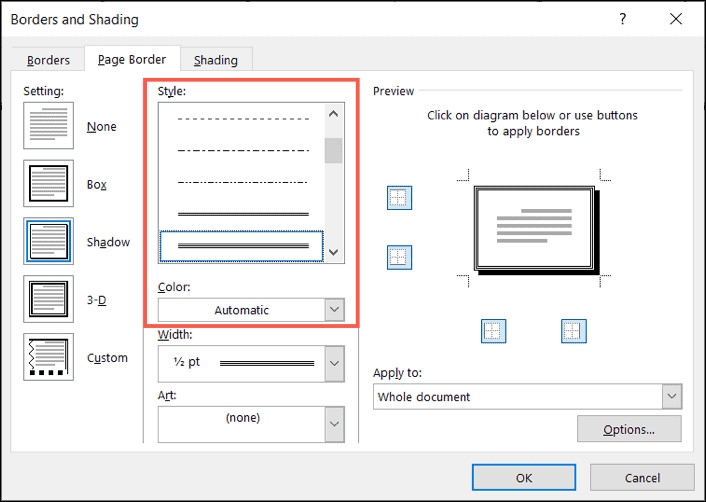Pick the Shadow border setting icon
The image size is (706, 502).
(x=48, y=241)
